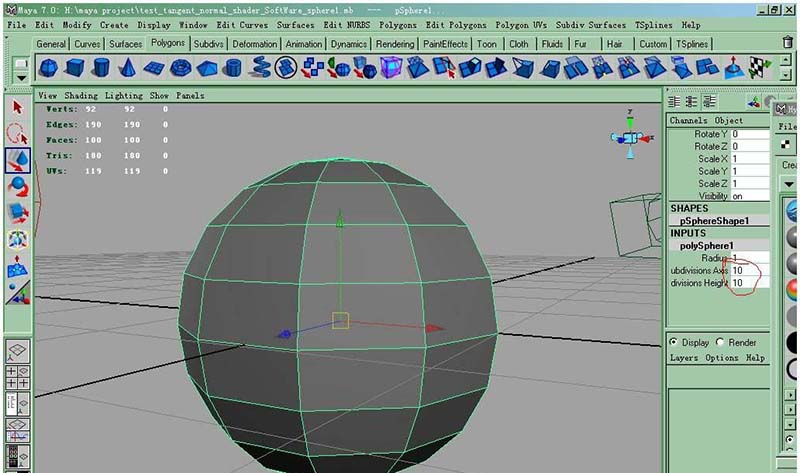Open the Options menu in layer editor
The height and width of the screenshot is (473, 800).
[722, 358]
